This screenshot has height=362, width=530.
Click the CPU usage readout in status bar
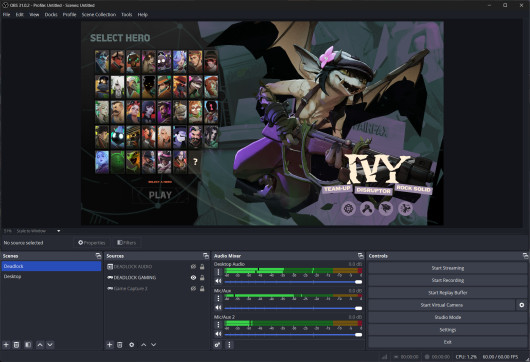466,357
